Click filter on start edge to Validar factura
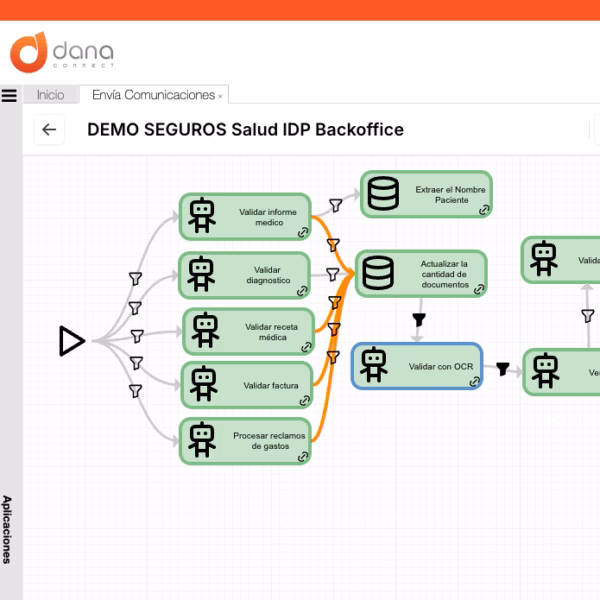Viewport: 600px width, 600px height. click(x=136, y=363)
